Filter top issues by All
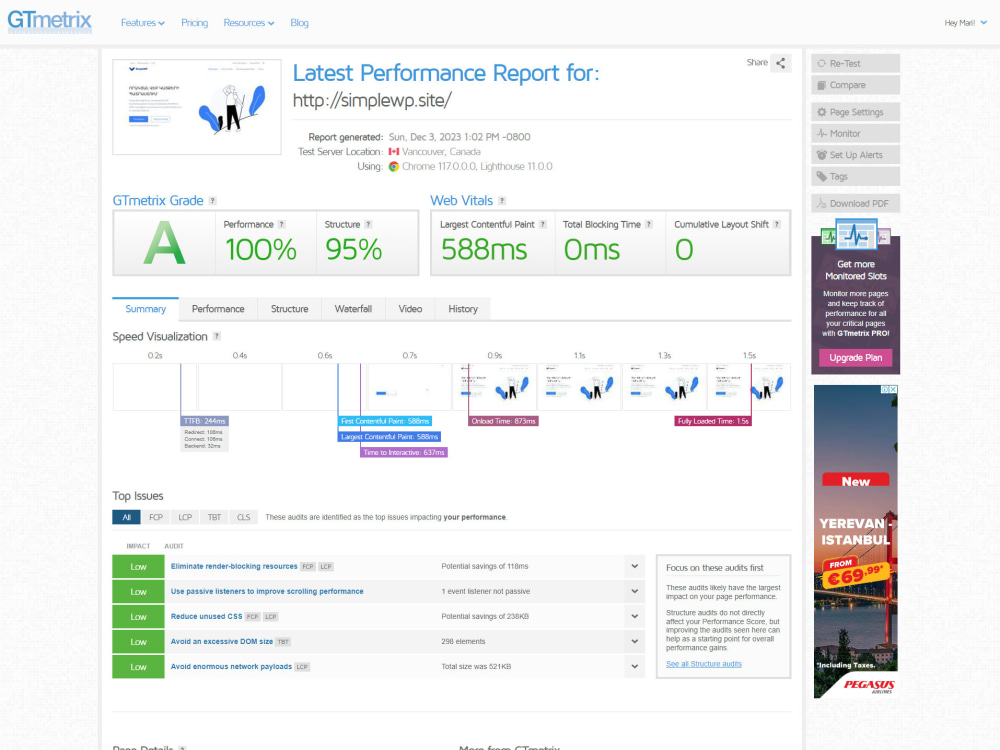The image size is (1000, 750). coord(126,517)
